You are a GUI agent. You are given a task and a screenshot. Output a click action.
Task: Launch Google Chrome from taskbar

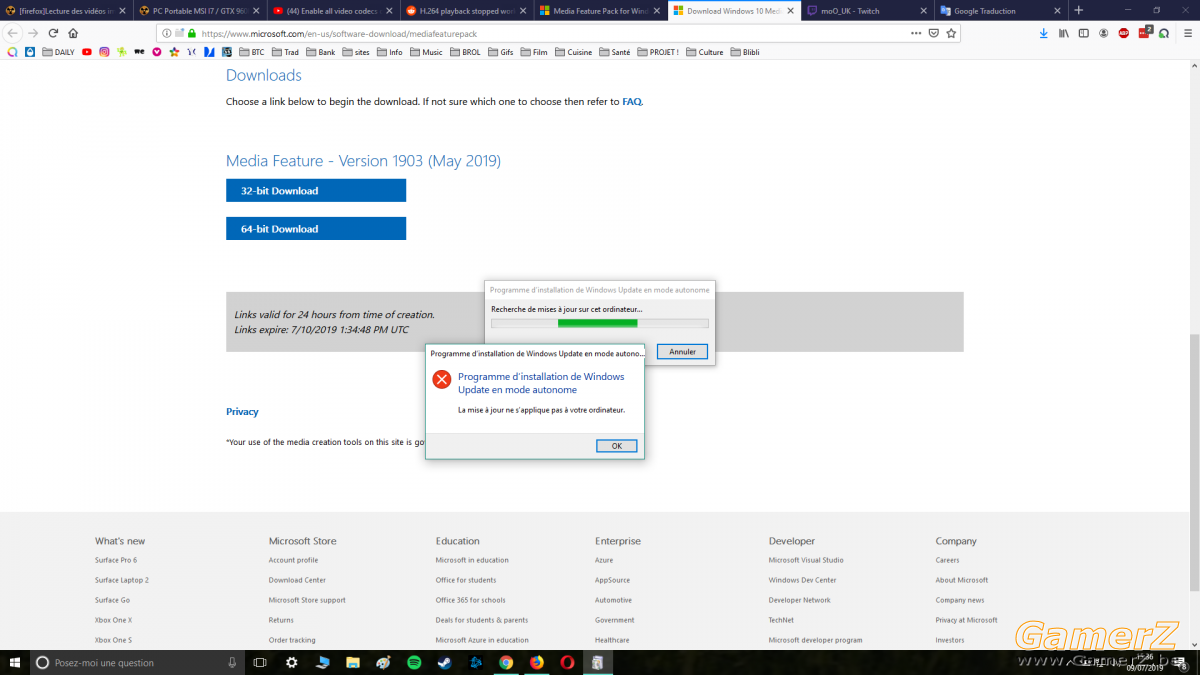[506, 662]
